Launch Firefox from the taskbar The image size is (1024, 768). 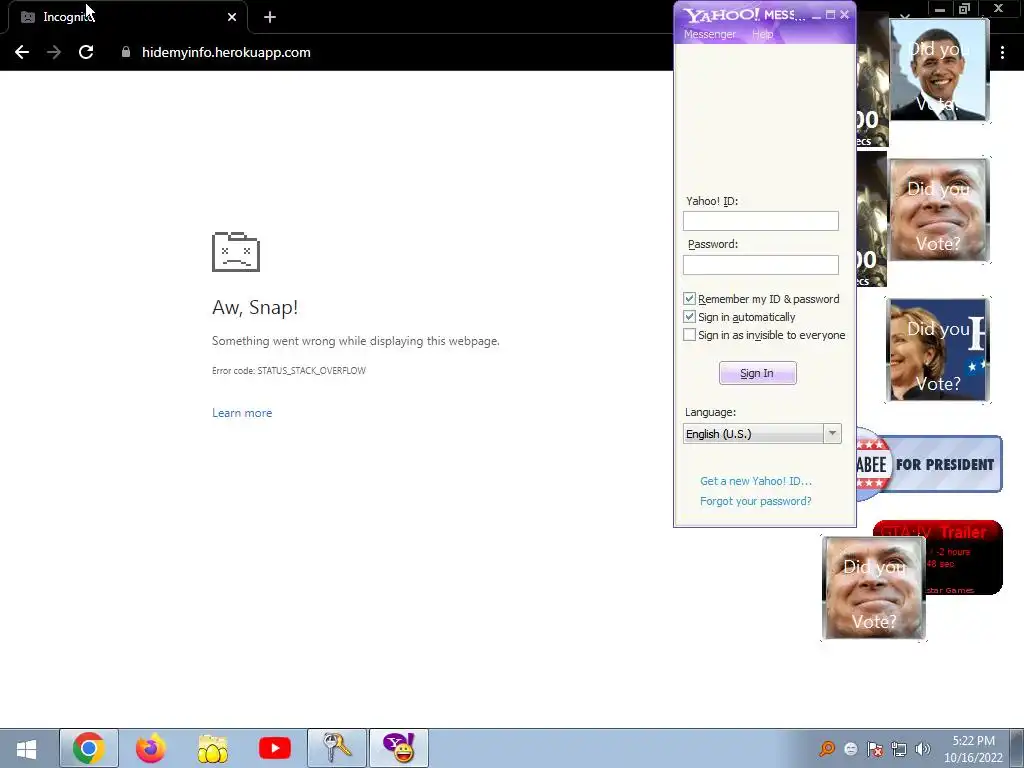pos(151,748)
